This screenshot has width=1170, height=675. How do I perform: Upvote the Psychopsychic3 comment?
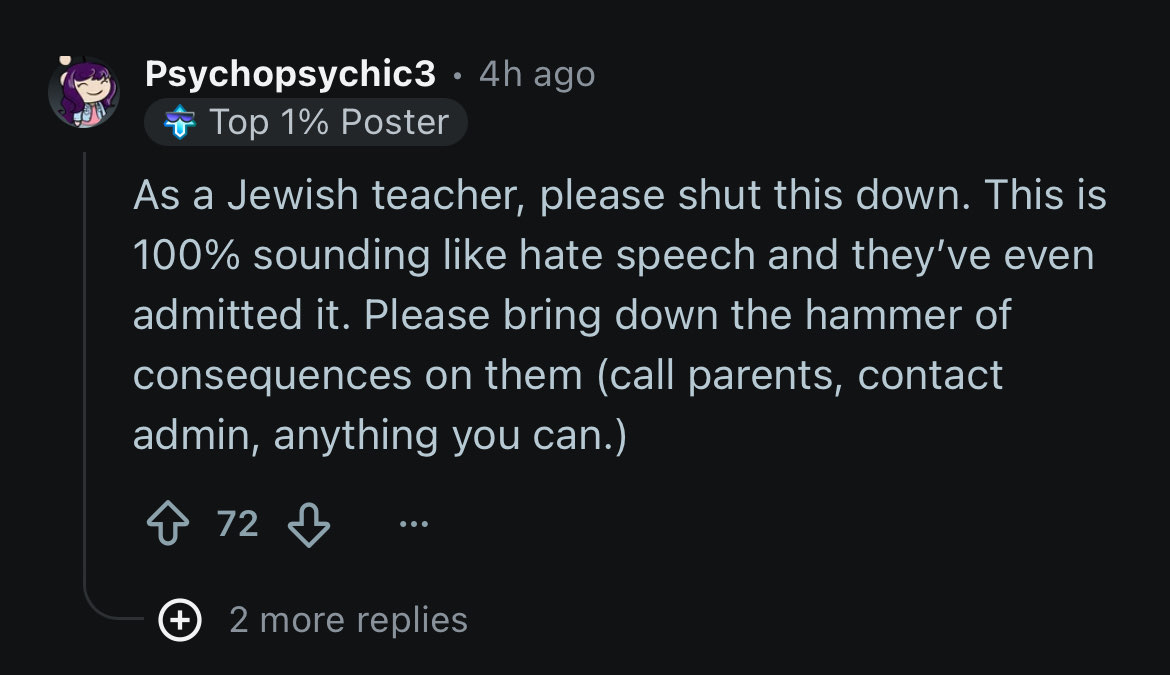tap(168, 524)
